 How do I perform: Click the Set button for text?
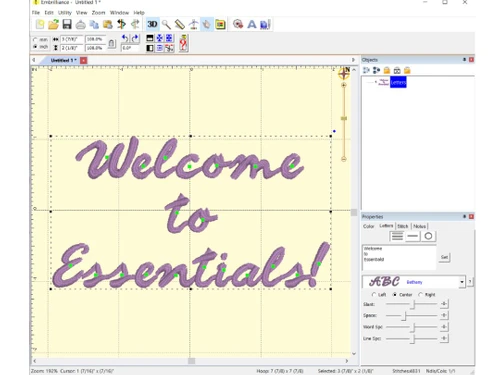[444, 257]
